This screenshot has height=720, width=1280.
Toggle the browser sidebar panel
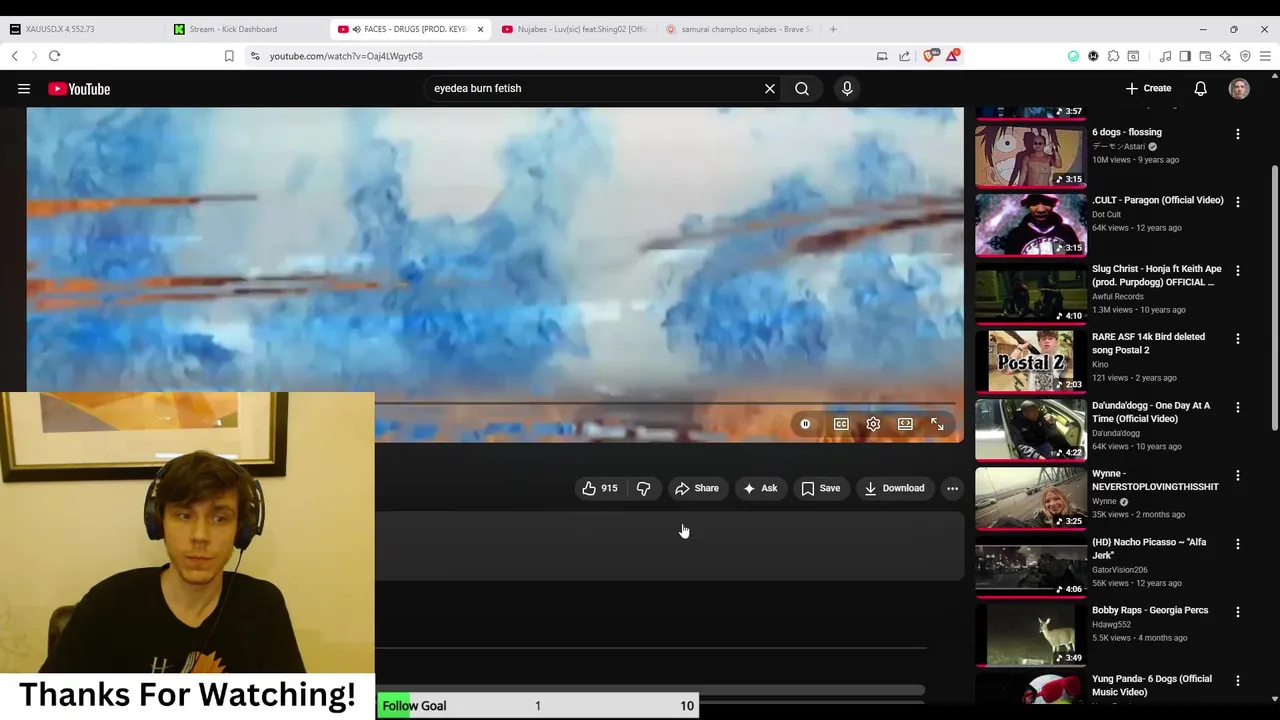pos(1185,56)
